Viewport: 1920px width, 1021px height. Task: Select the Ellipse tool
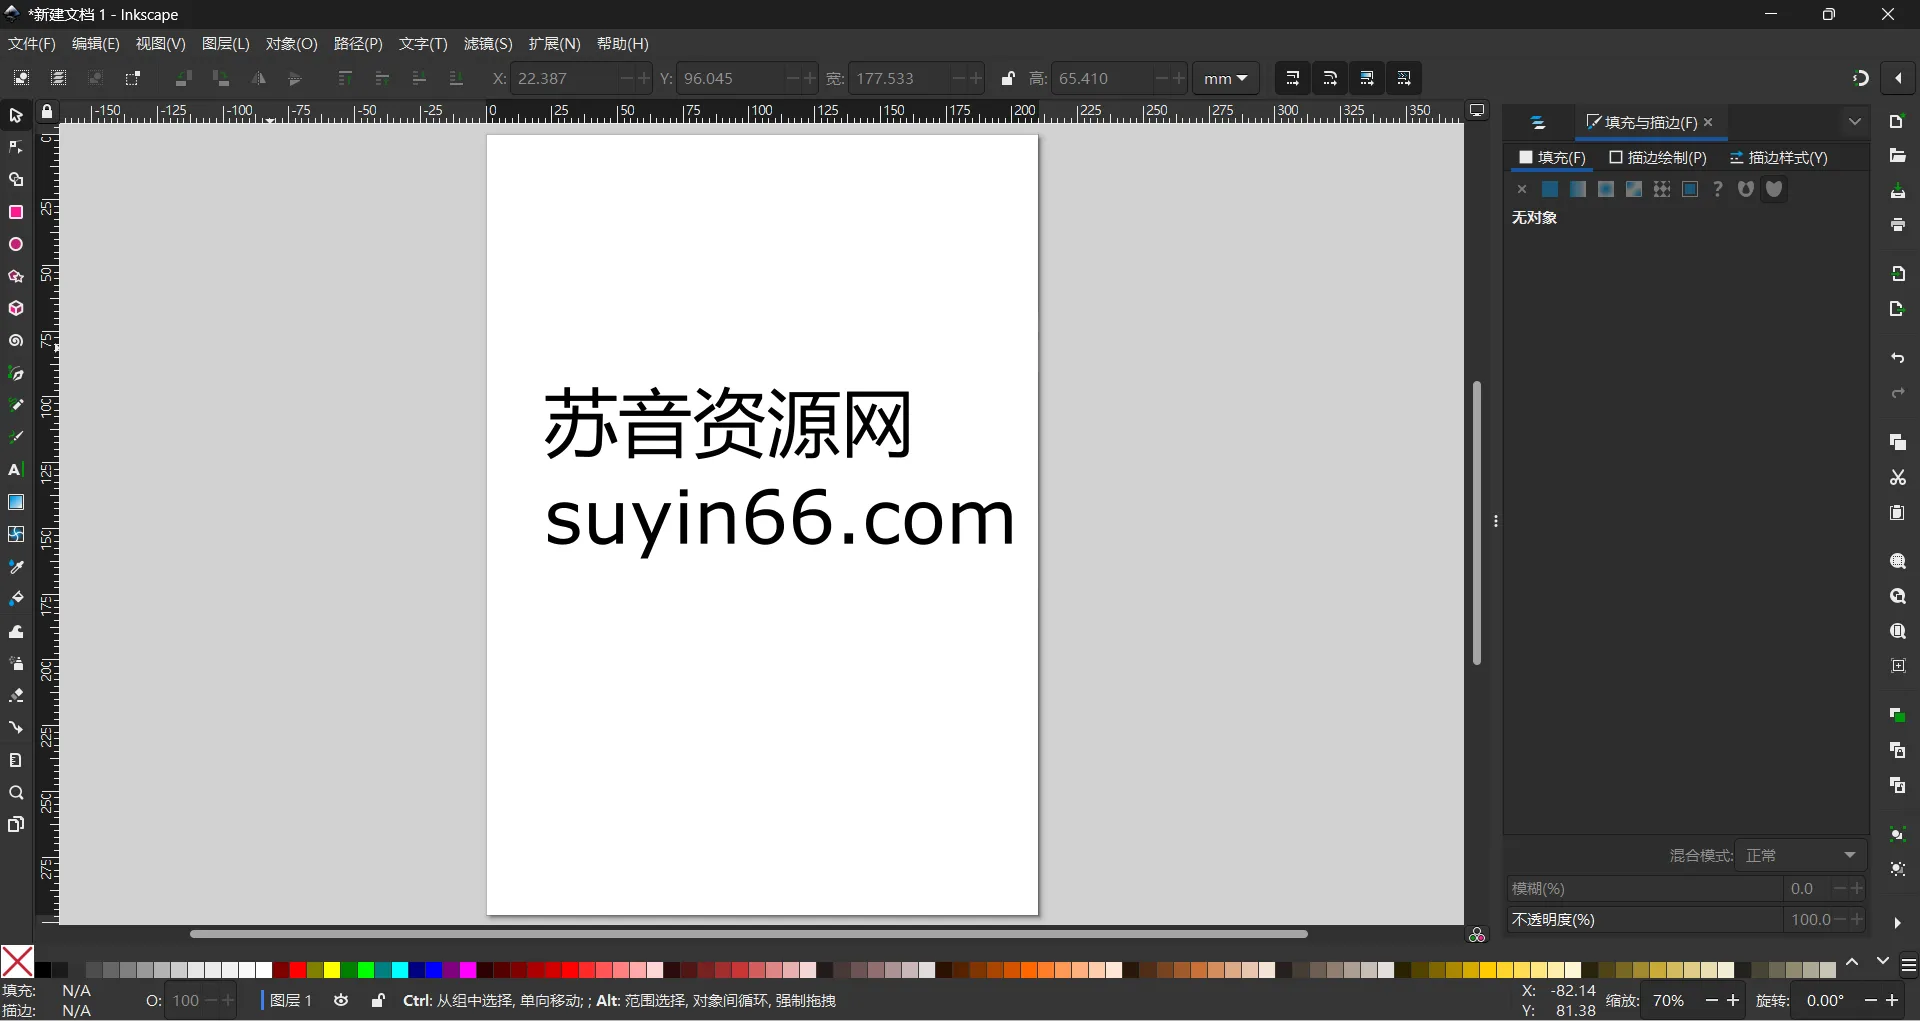point(16,244)
